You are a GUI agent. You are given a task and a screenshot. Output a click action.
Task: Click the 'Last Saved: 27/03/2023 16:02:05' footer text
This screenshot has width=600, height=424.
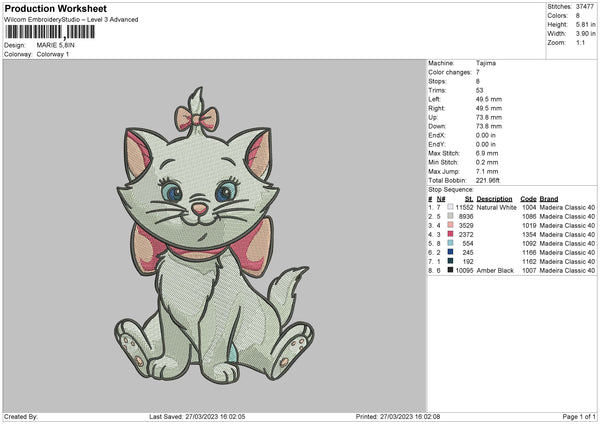coord(197,416)
